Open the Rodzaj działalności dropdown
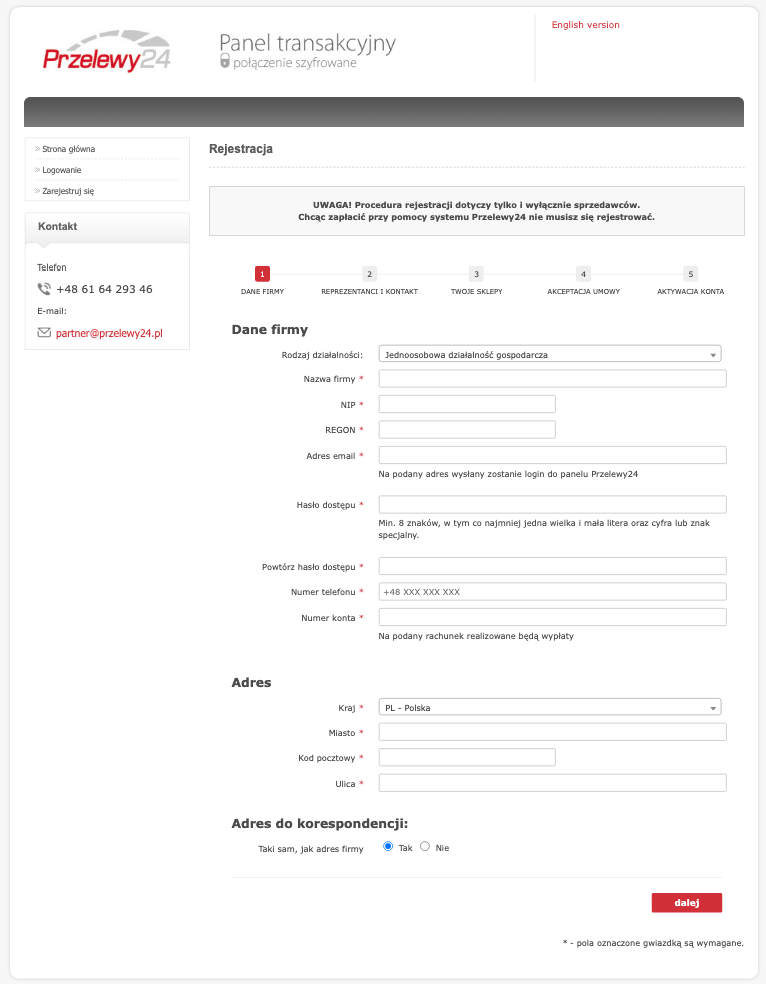The image size is (766, 984). point(549,354)
